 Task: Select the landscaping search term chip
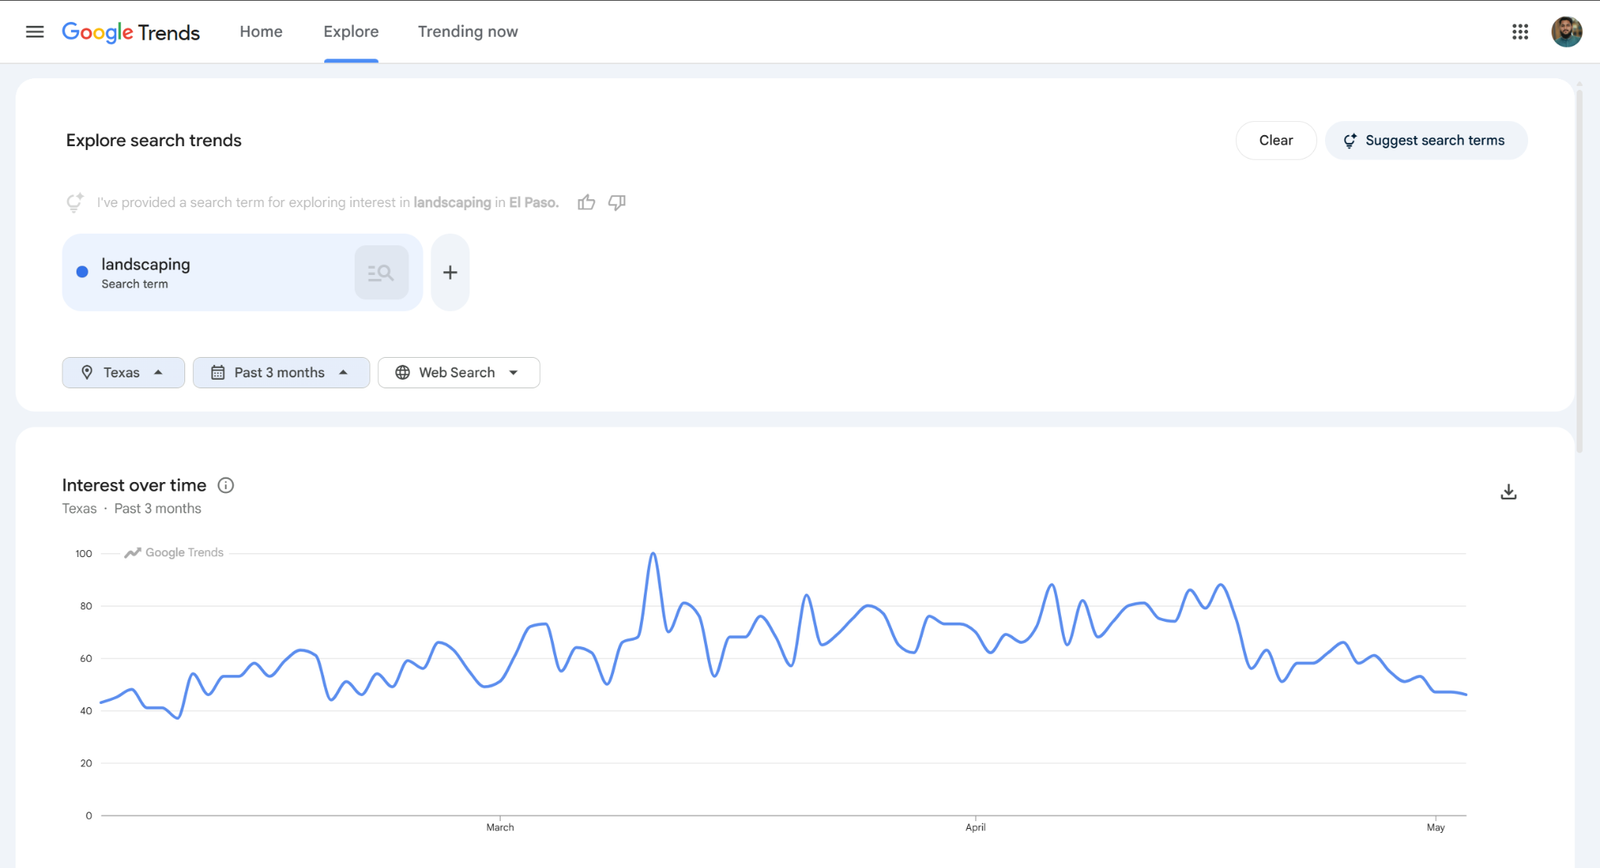coord(242,273)
